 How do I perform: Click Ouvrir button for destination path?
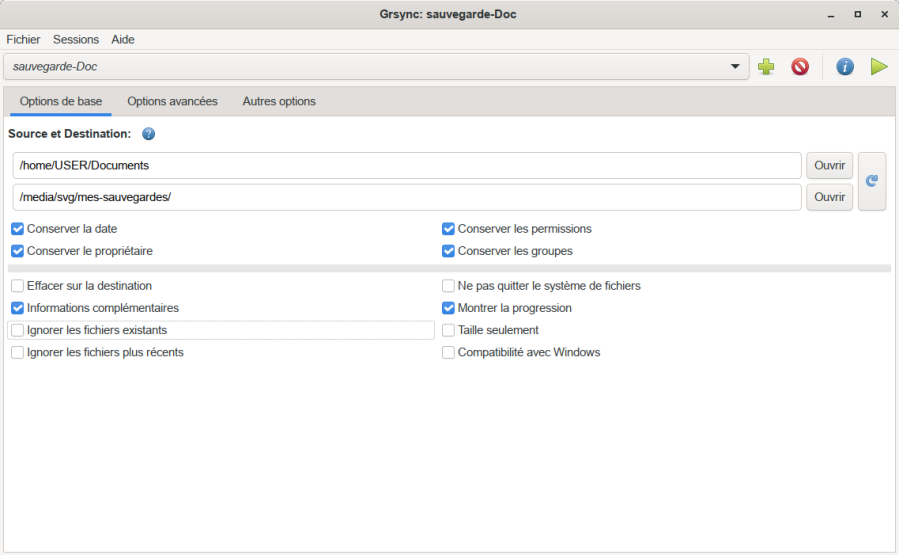pos(829,198)
